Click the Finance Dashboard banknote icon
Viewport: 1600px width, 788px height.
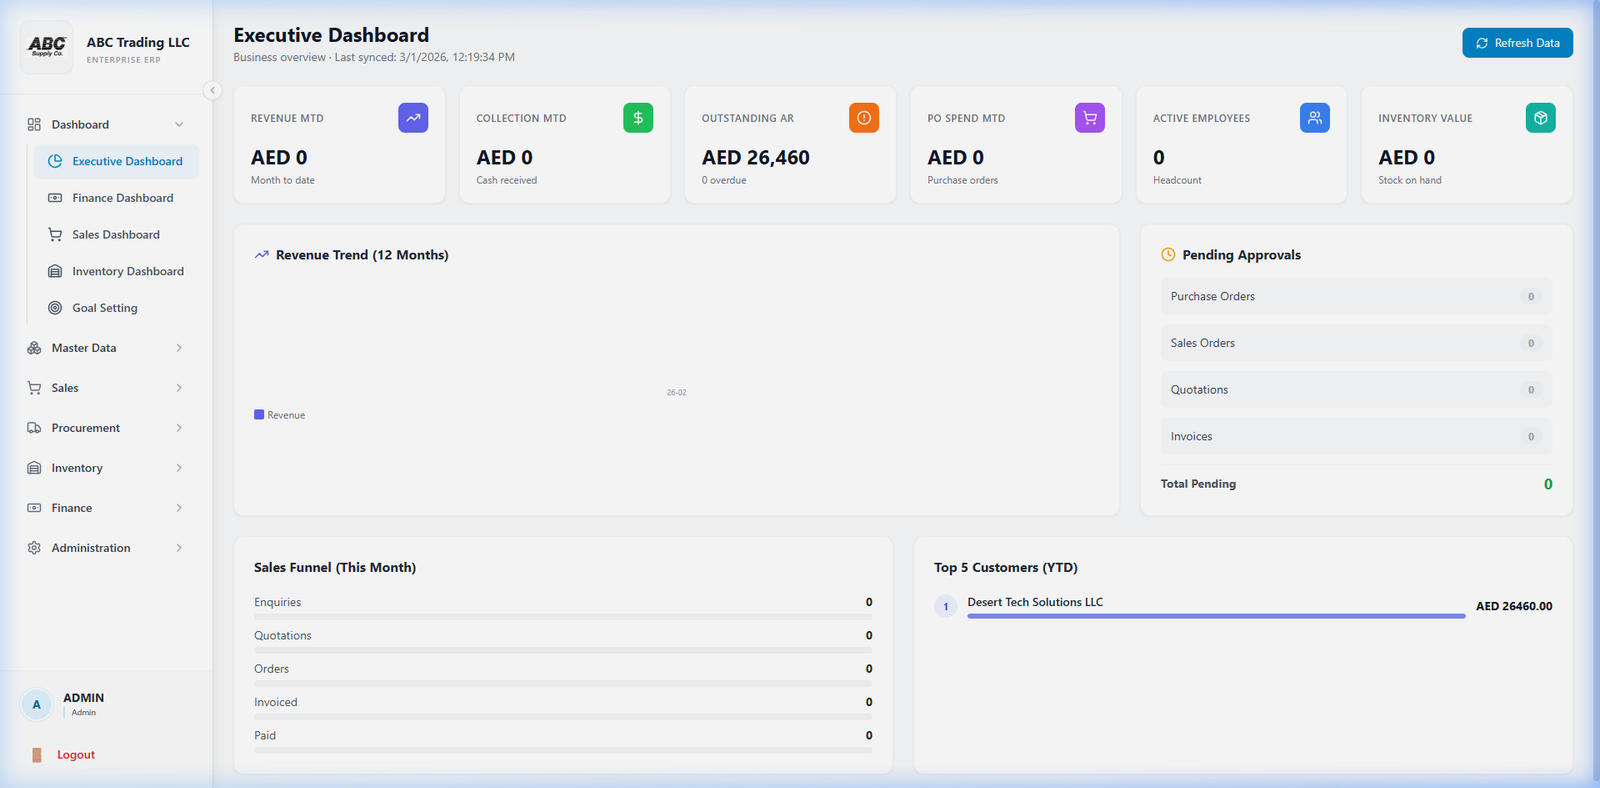[55, 198]
